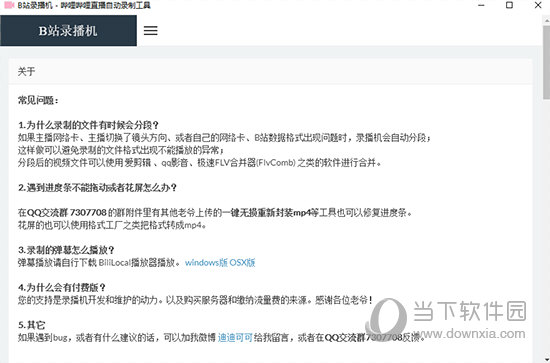The image size is (550, 363).
Task: Open the 迪迪可可 Weibo link
Action: click(x=235, y=337)
